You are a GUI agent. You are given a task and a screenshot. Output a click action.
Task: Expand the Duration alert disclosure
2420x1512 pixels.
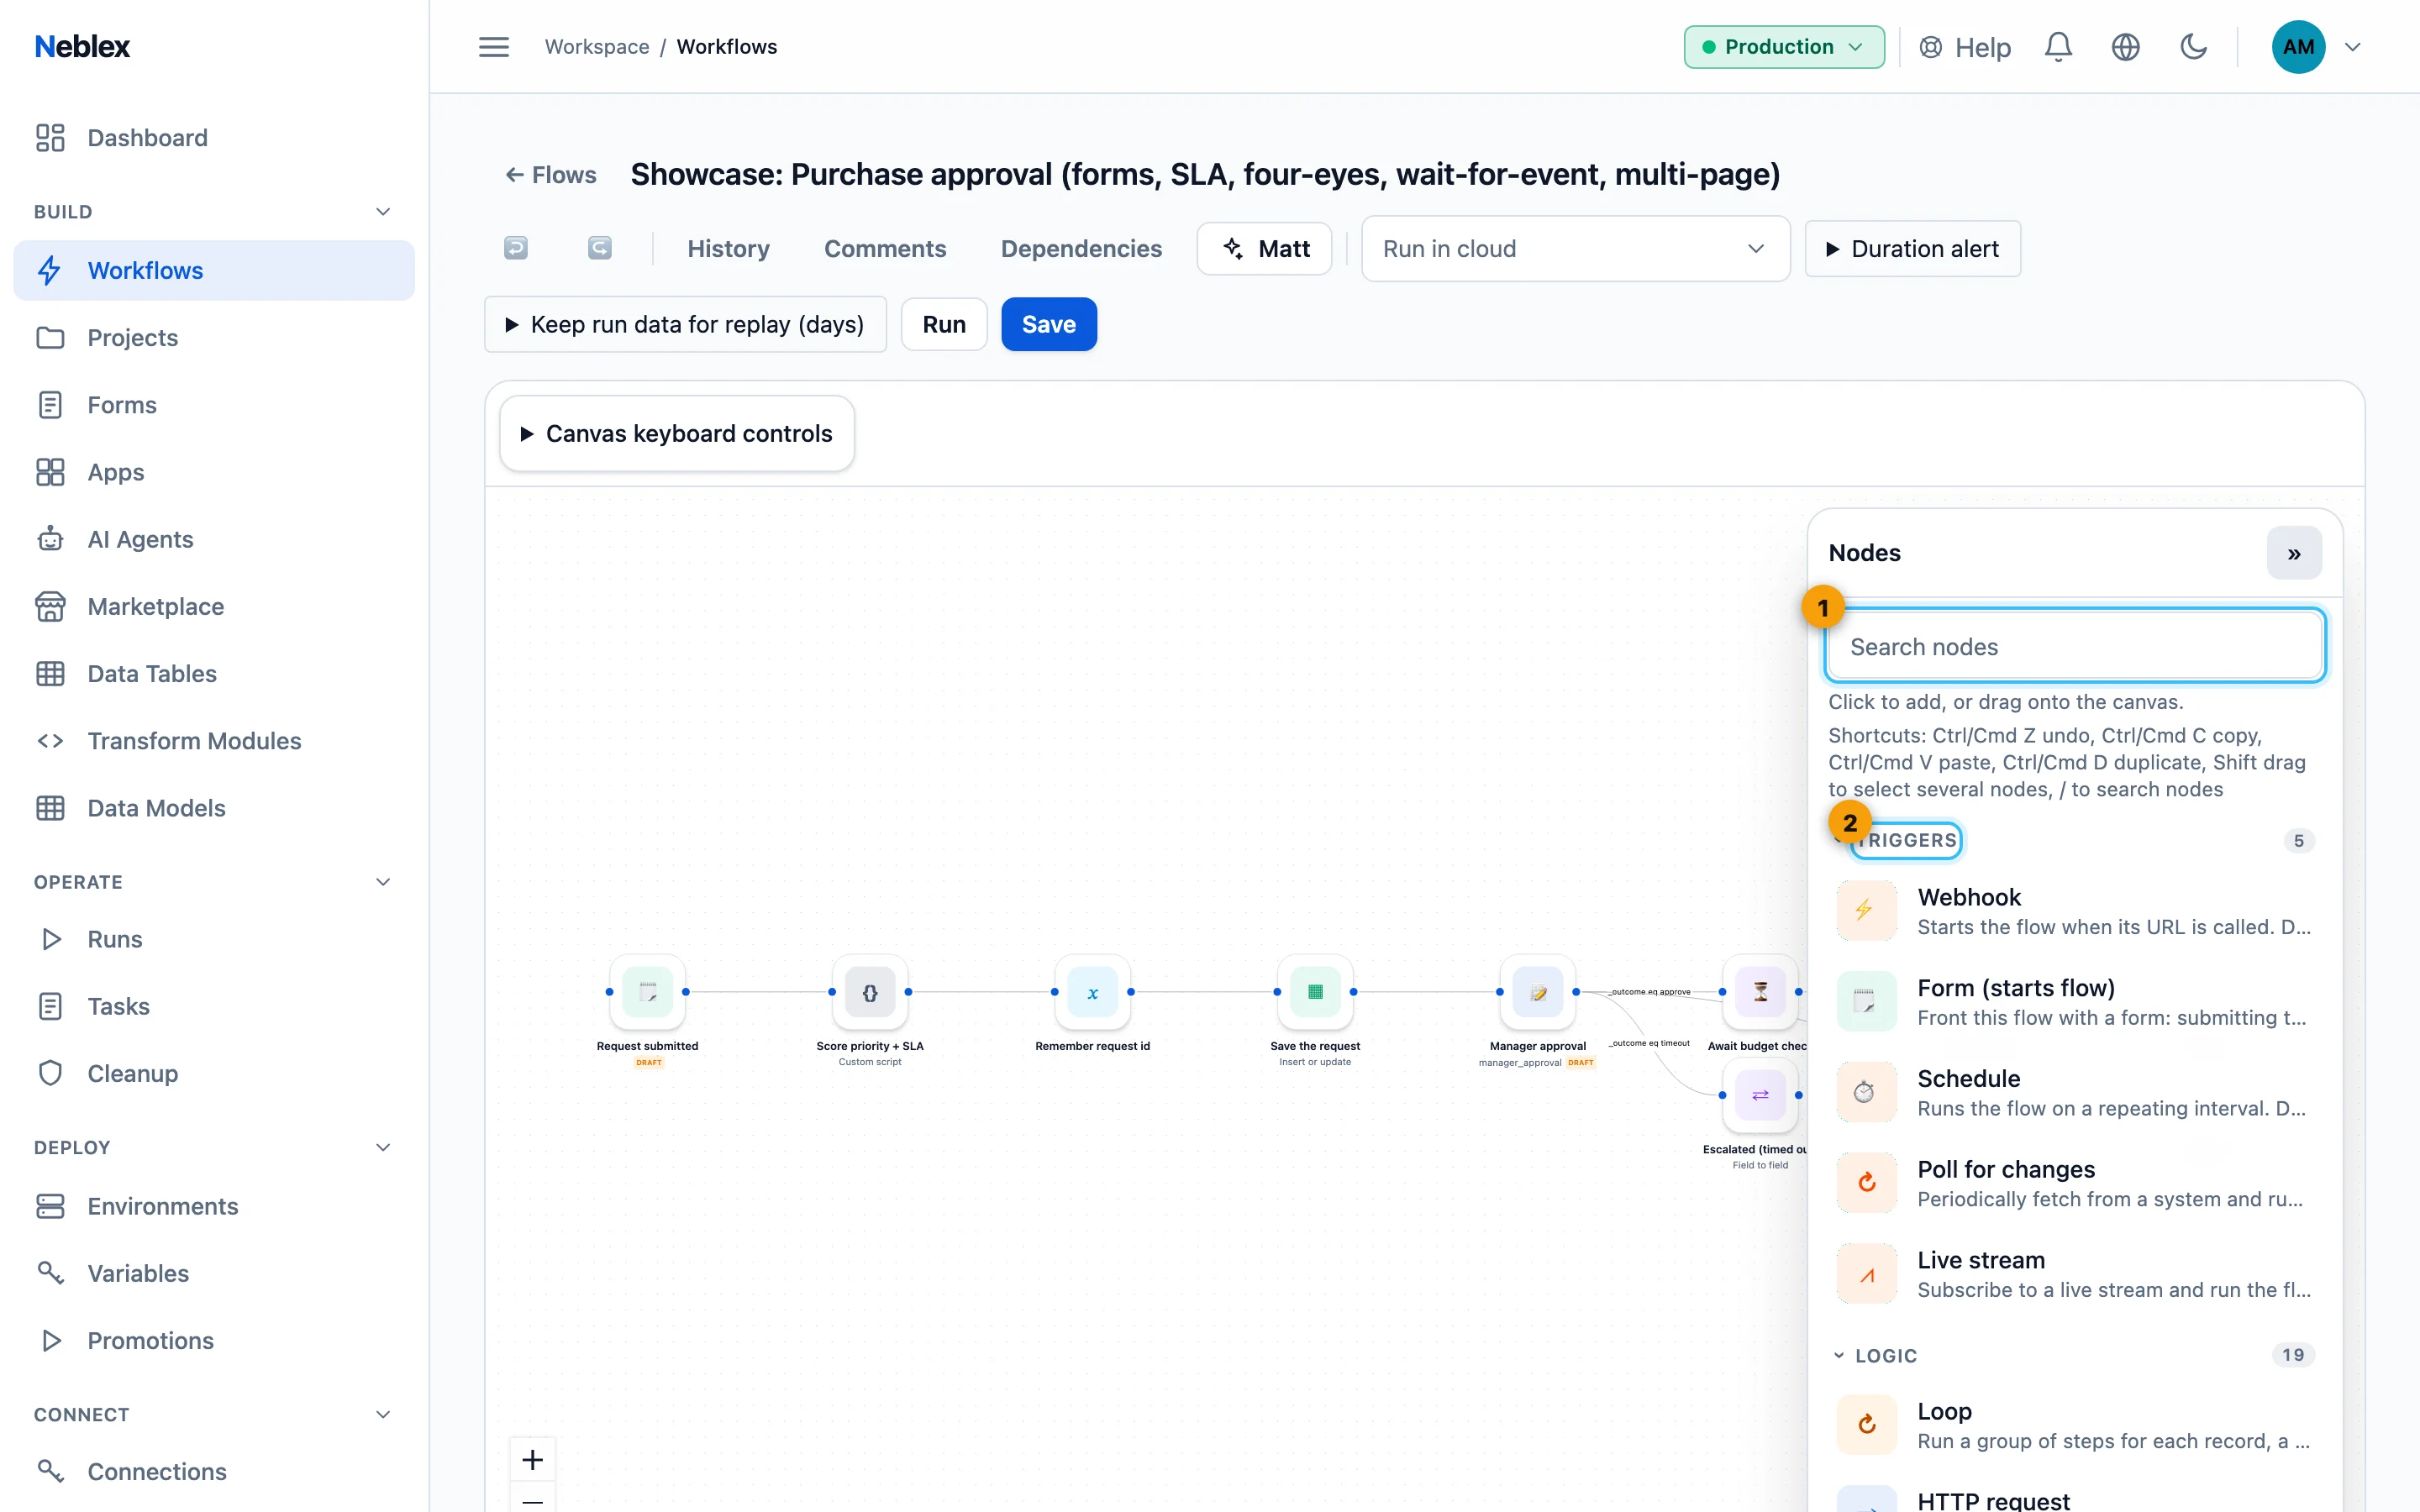click(x=1912, y=249)
